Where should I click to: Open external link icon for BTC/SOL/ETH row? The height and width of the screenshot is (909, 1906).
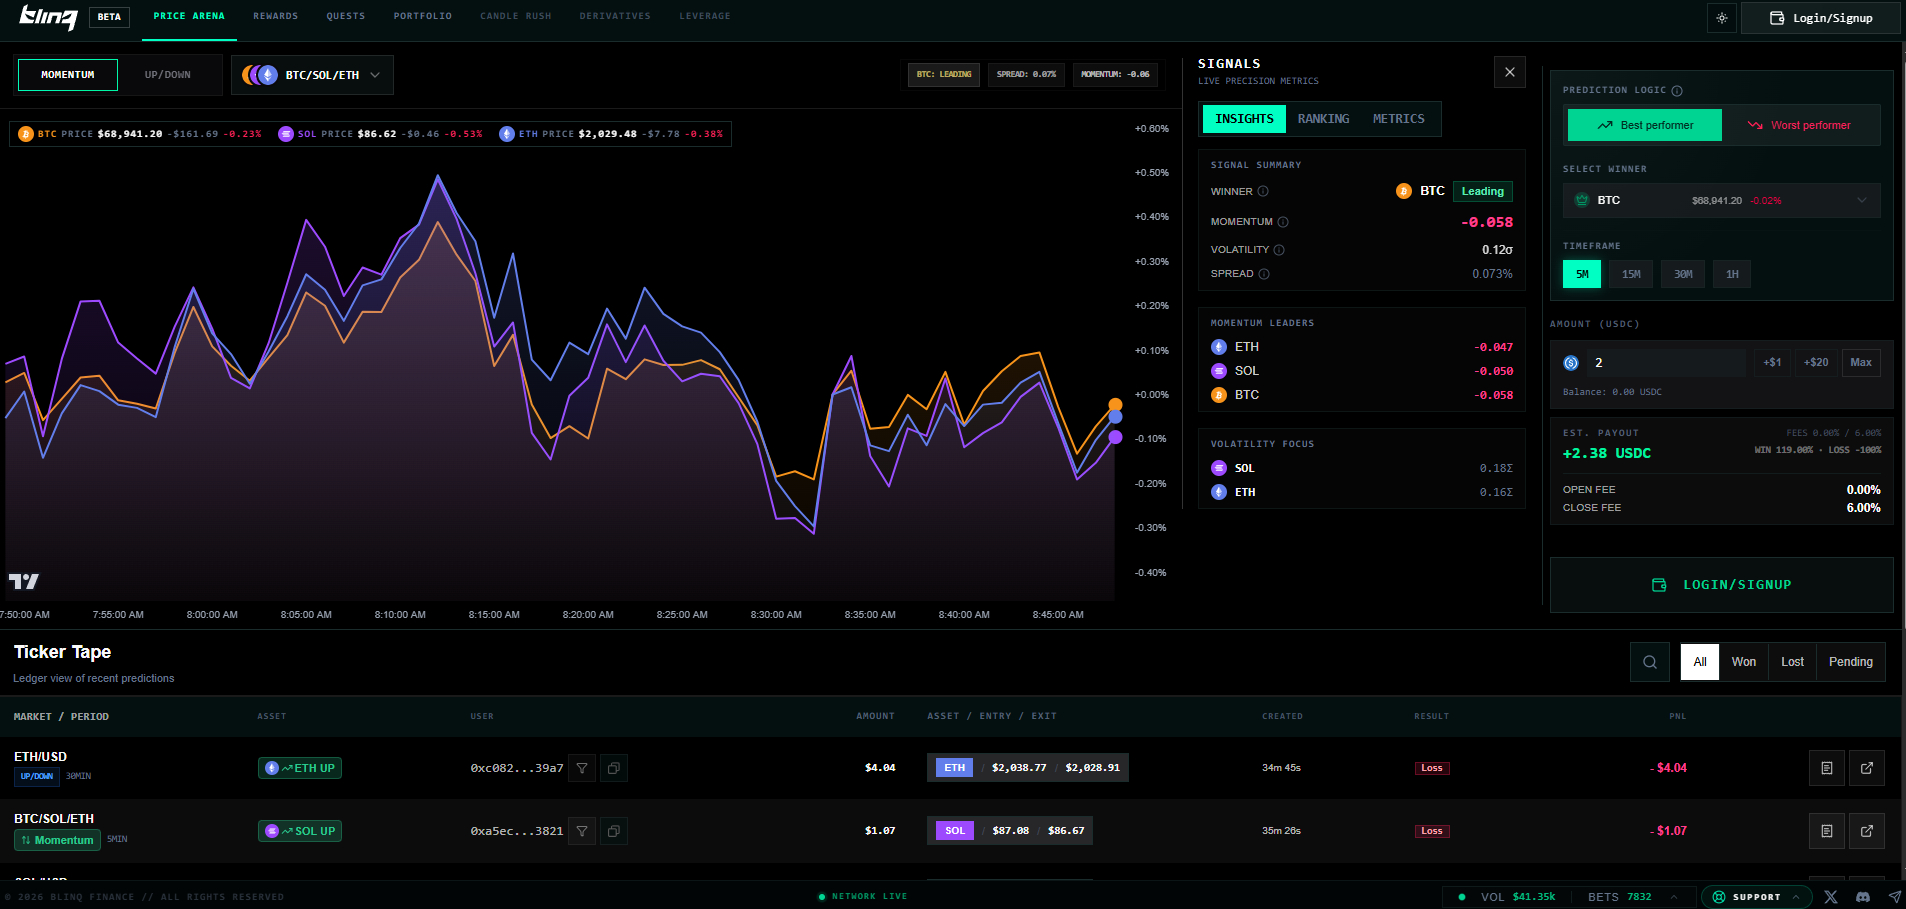click(1866, 831)
